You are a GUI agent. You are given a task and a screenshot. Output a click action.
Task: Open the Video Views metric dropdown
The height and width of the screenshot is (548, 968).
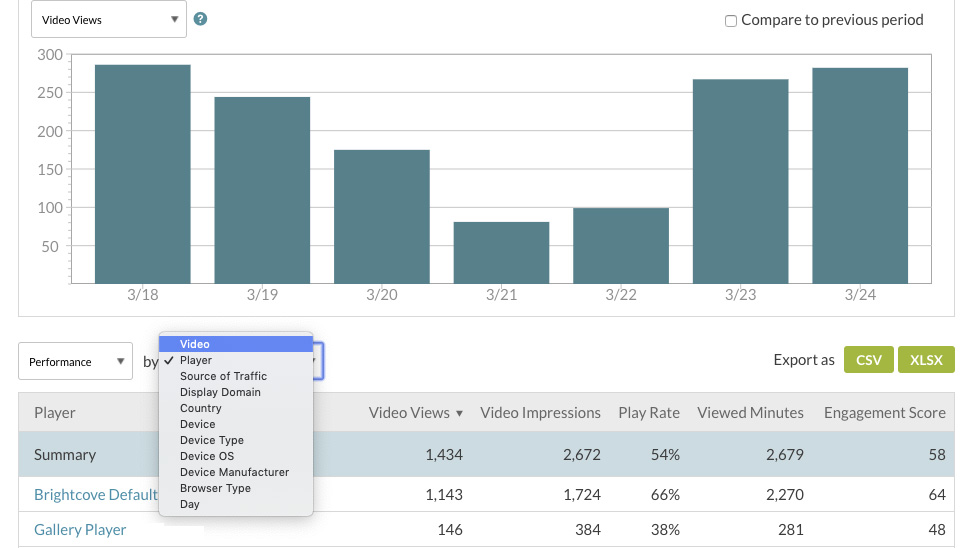109,20
